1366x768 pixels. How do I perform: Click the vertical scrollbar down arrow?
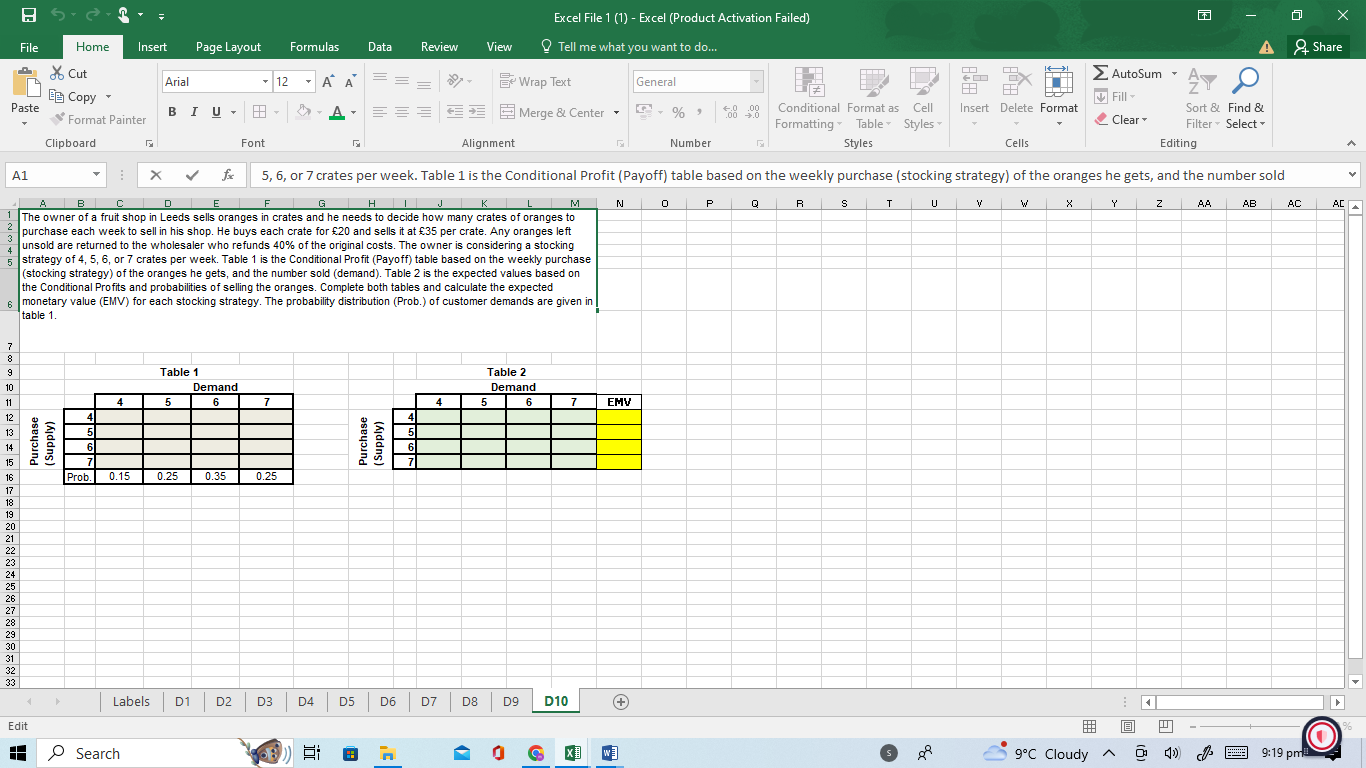click(1357, 681)
